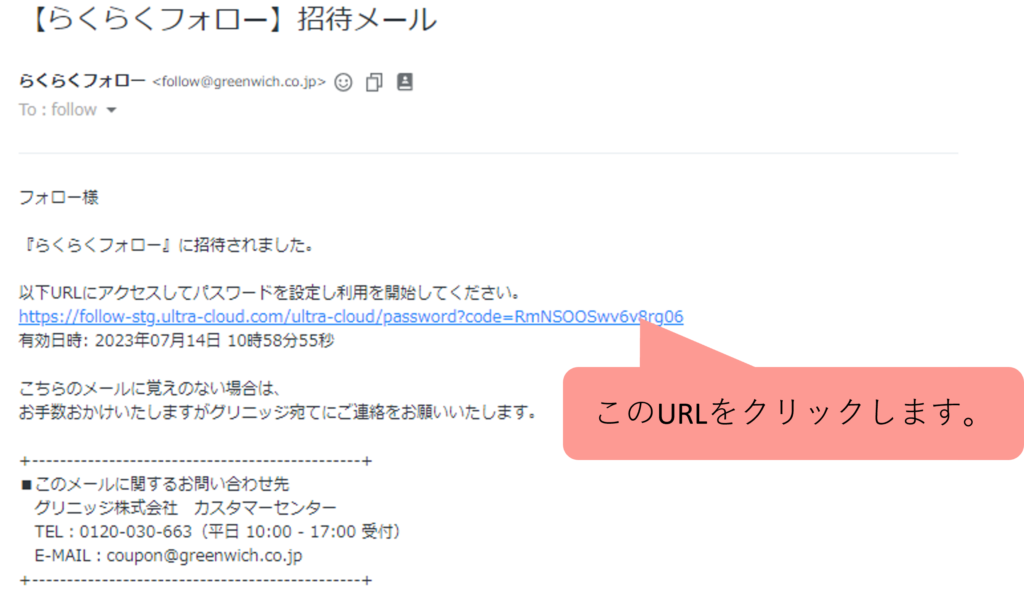Click the greeting line フォロー様
Viewport: 1024px width, 609px height.
coord(59,197)
